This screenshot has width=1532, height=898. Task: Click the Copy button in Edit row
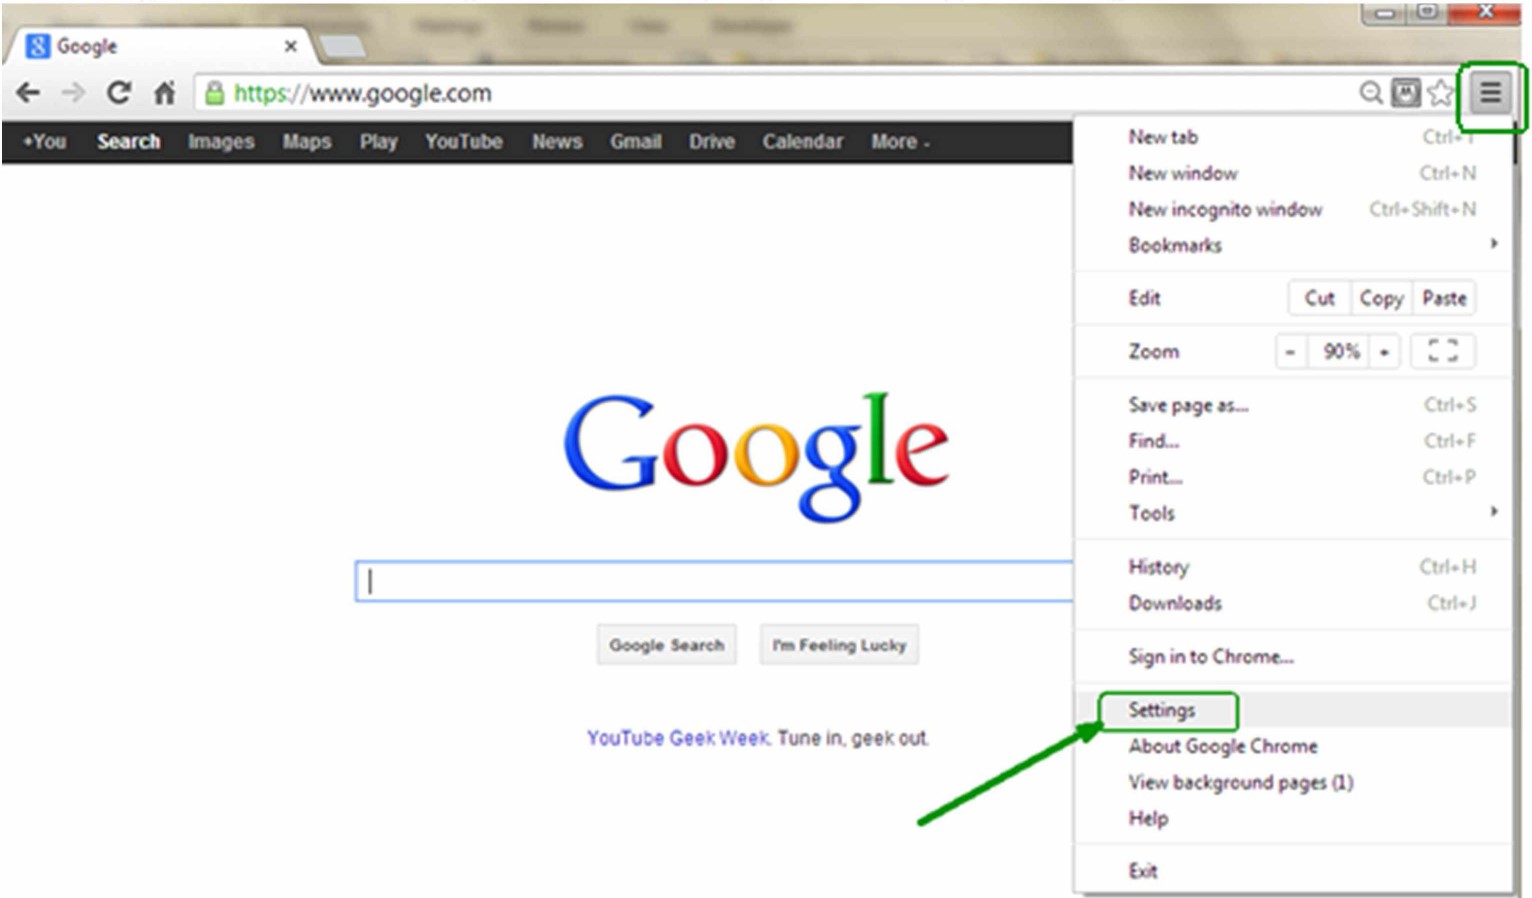pyautogui.click(x=1381, y=298)
